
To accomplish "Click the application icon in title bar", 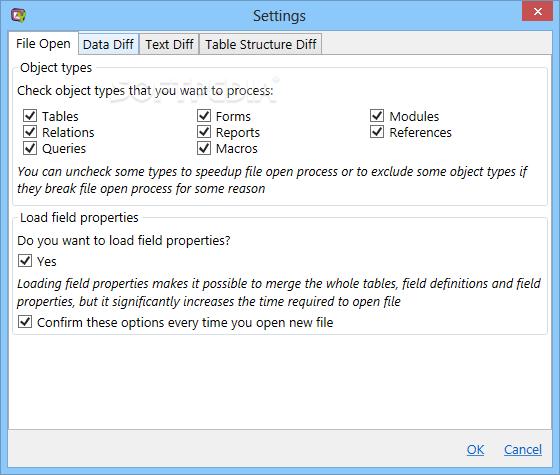I will [18, 15].
